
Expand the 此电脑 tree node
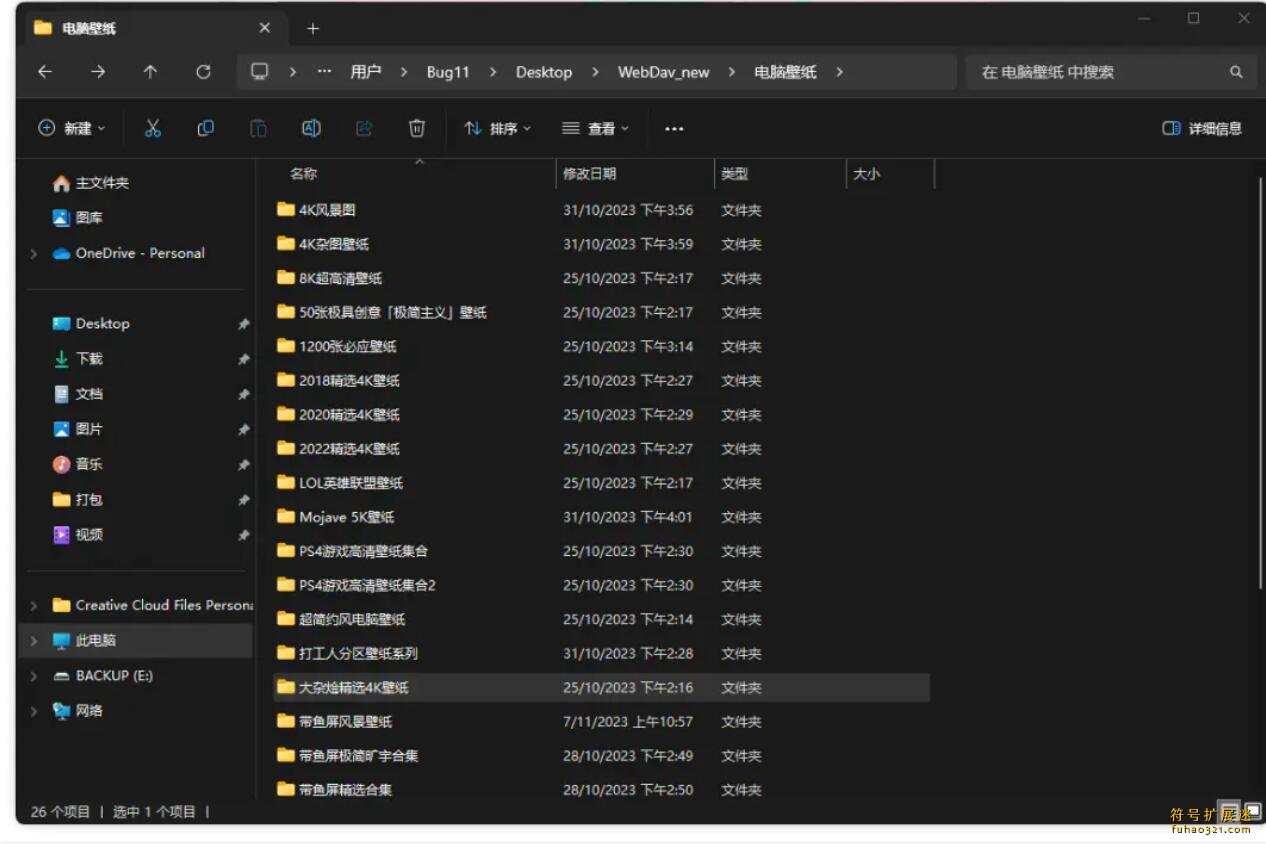(34, 641)
